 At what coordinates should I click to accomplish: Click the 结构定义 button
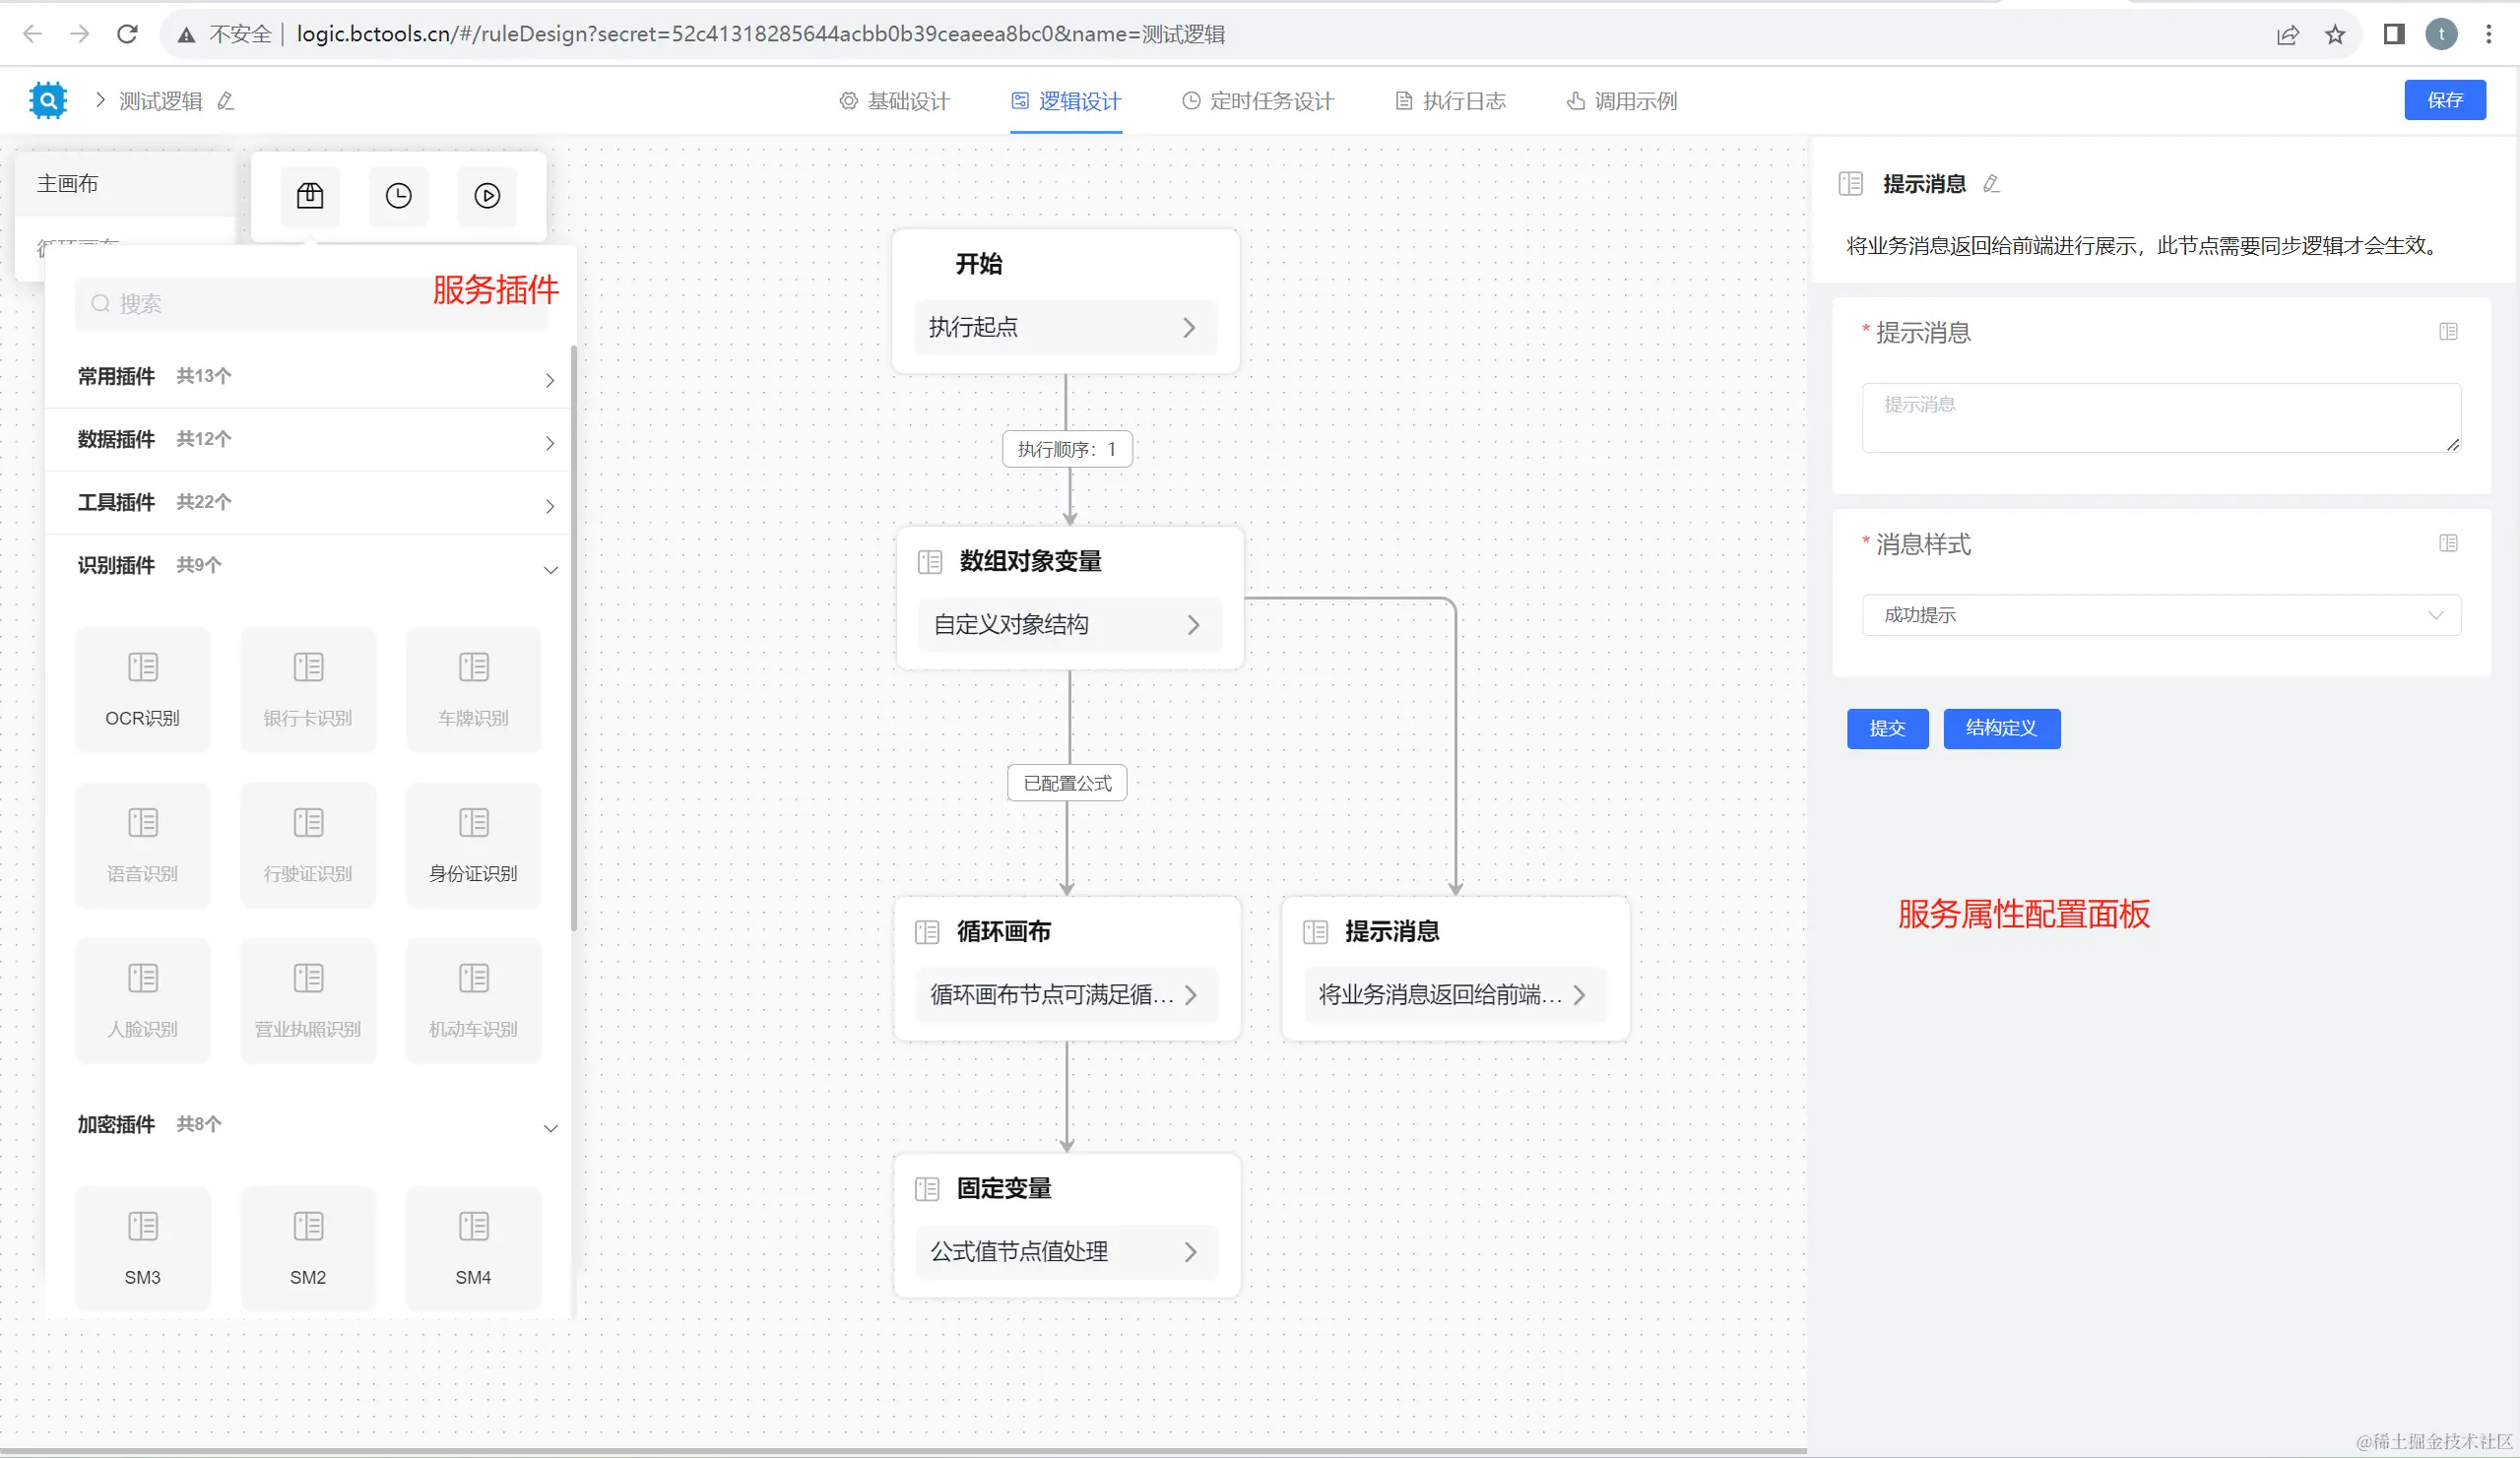pyautogui.click(x=2001, y=728)
